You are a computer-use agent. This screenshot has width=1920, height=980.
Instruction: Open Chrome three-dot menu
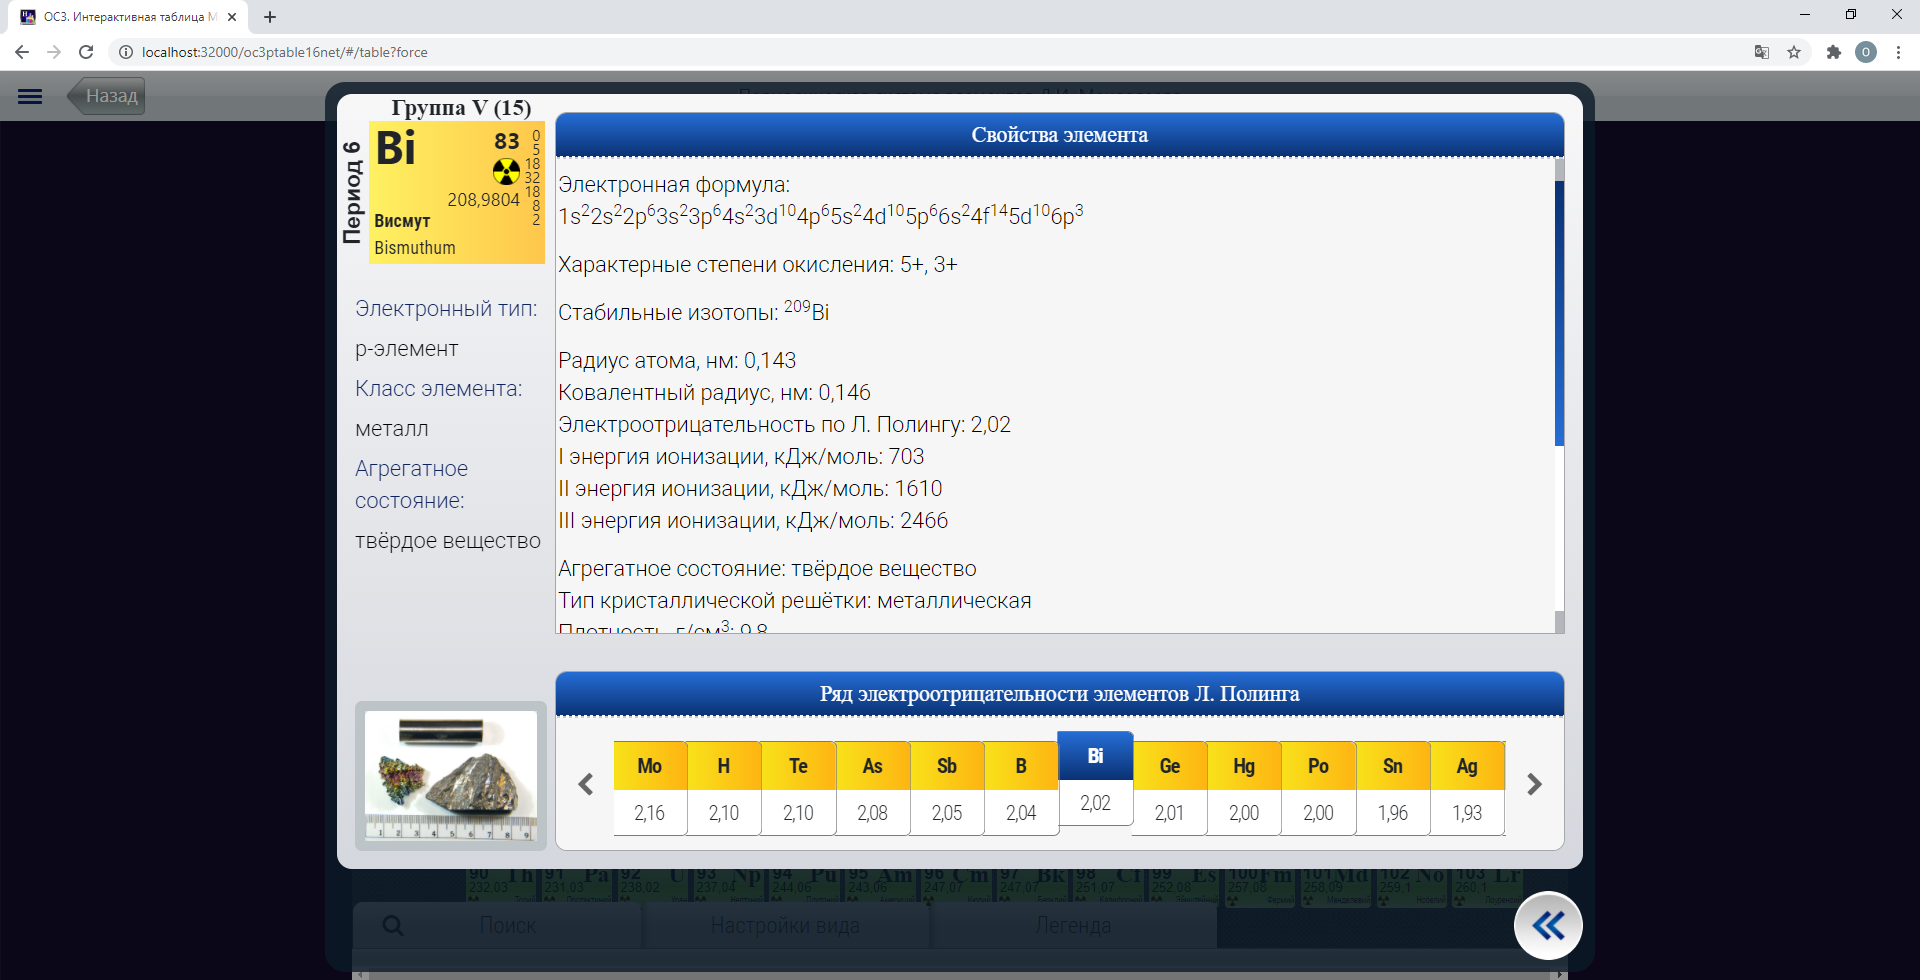click(x=1898, y=52)
